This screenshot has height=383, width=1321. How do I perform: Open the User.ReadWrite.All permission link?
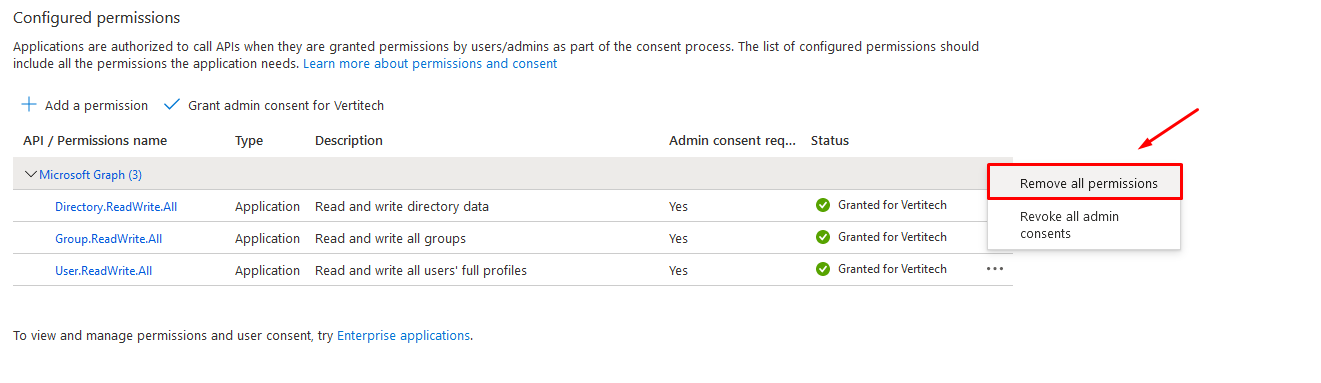click(x=104, y=270)
